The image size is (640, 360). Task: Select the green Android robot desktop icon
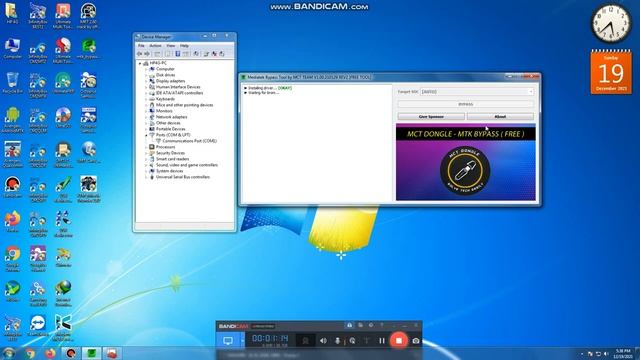[x=12, y=119]
